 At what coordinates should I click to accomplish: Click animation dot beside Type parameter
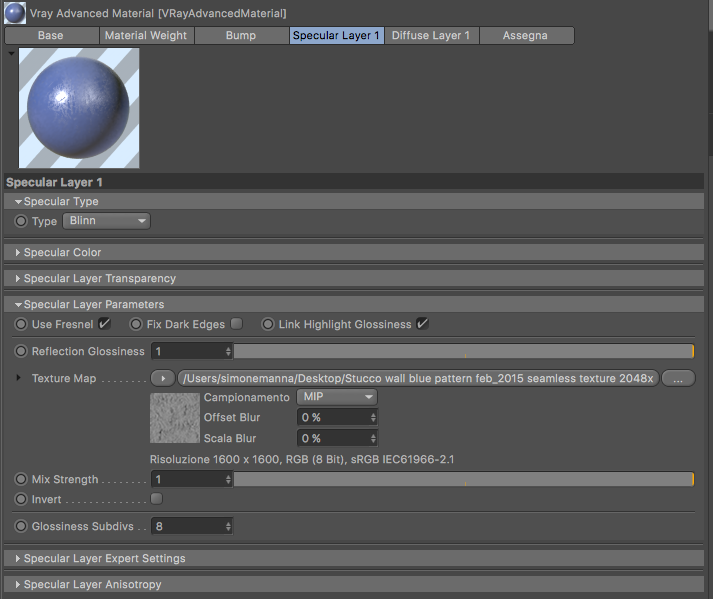(x=21, y=221)
